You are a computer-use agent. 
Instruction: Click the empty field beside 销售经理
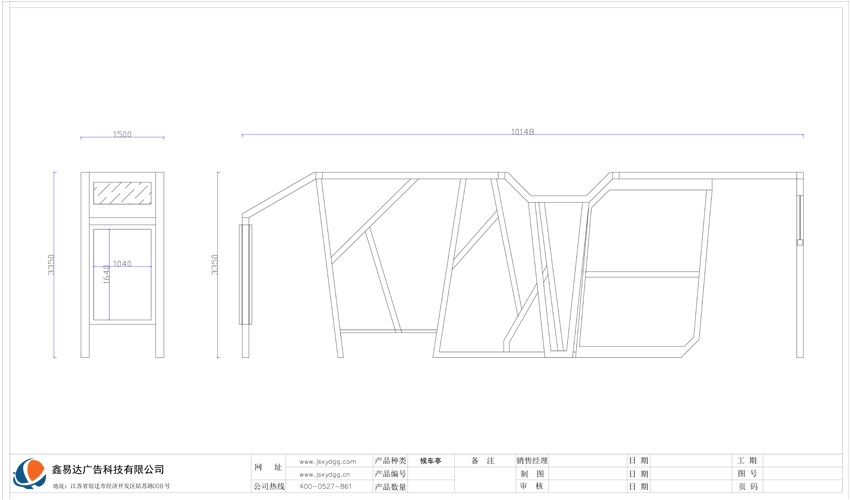588,461
